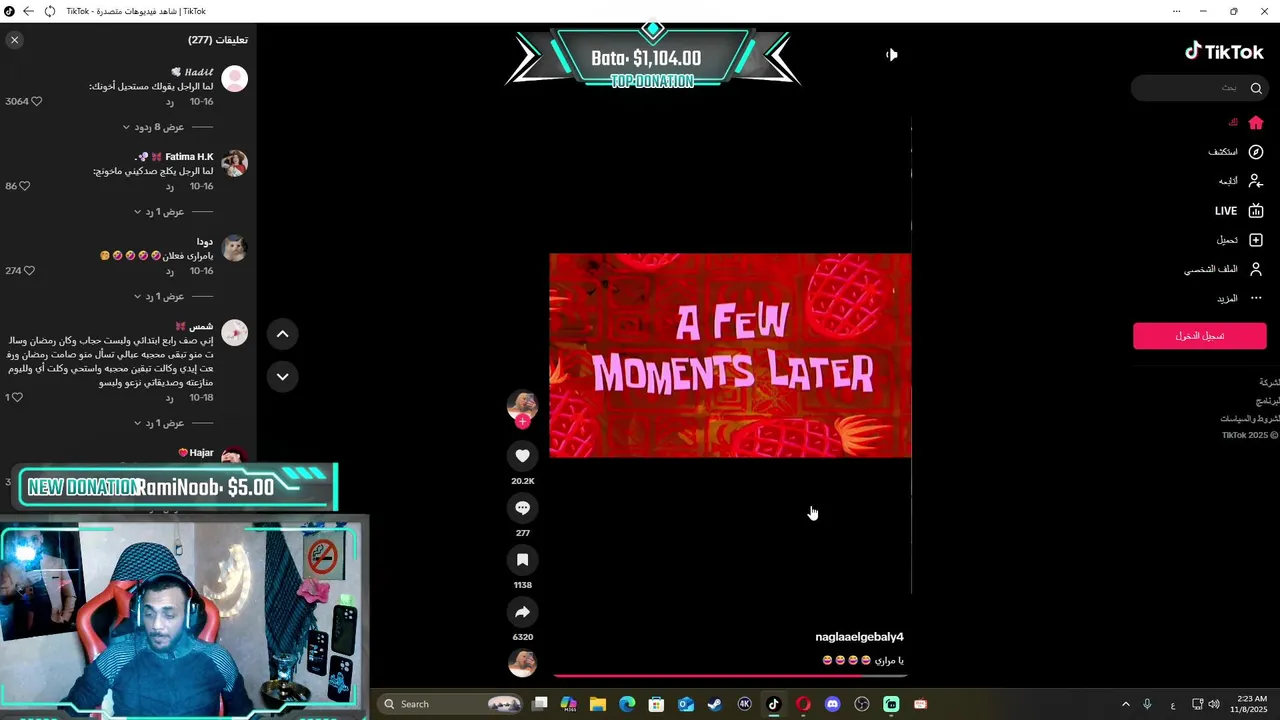This screenshot has height=720, width=1280.
Task: Launch Microsoft Edge from taskbar
Action: 627,704
